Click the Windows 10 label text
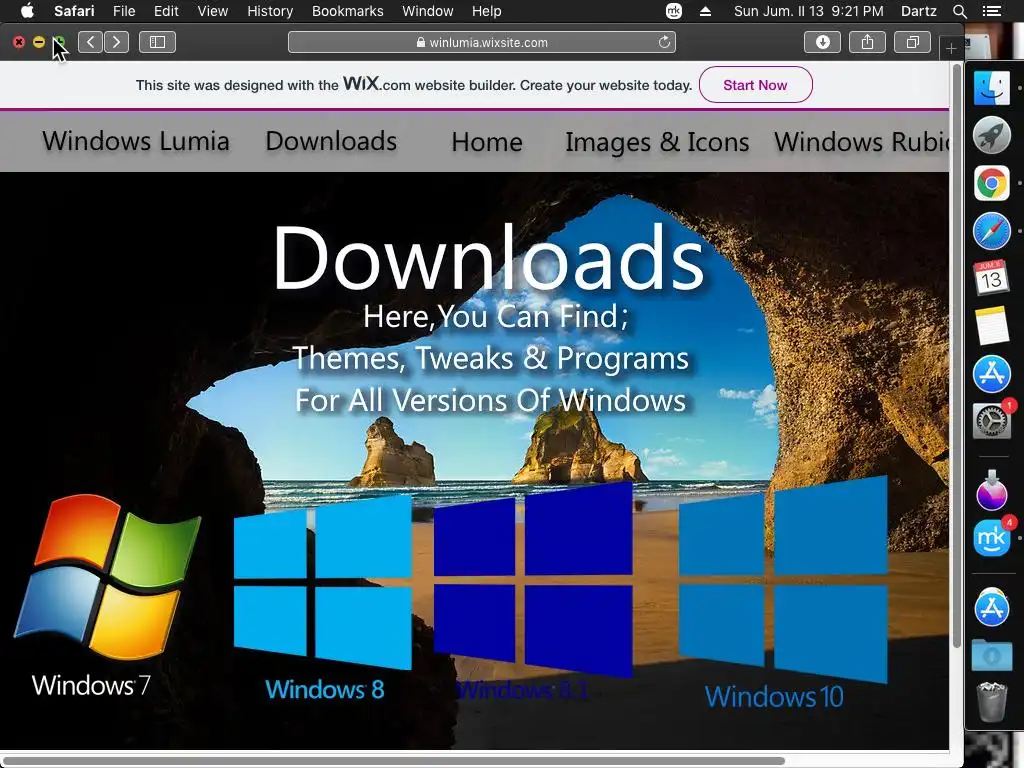The image size is (1024, 768). [x=774, y=697]
